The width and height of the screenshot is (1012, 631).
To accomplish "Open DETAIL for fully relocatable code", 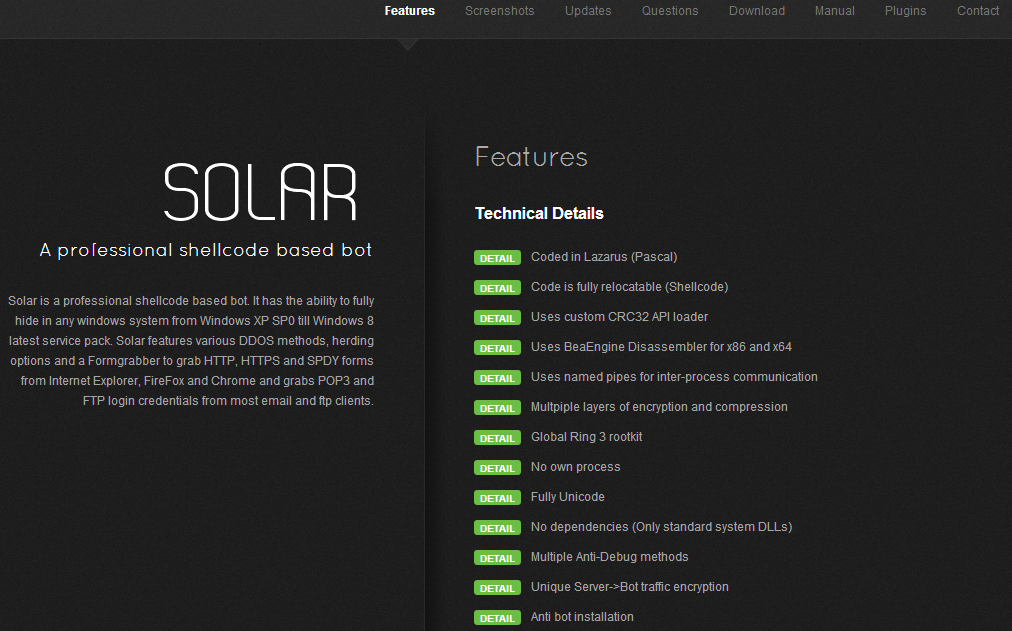I will point(497,288).
